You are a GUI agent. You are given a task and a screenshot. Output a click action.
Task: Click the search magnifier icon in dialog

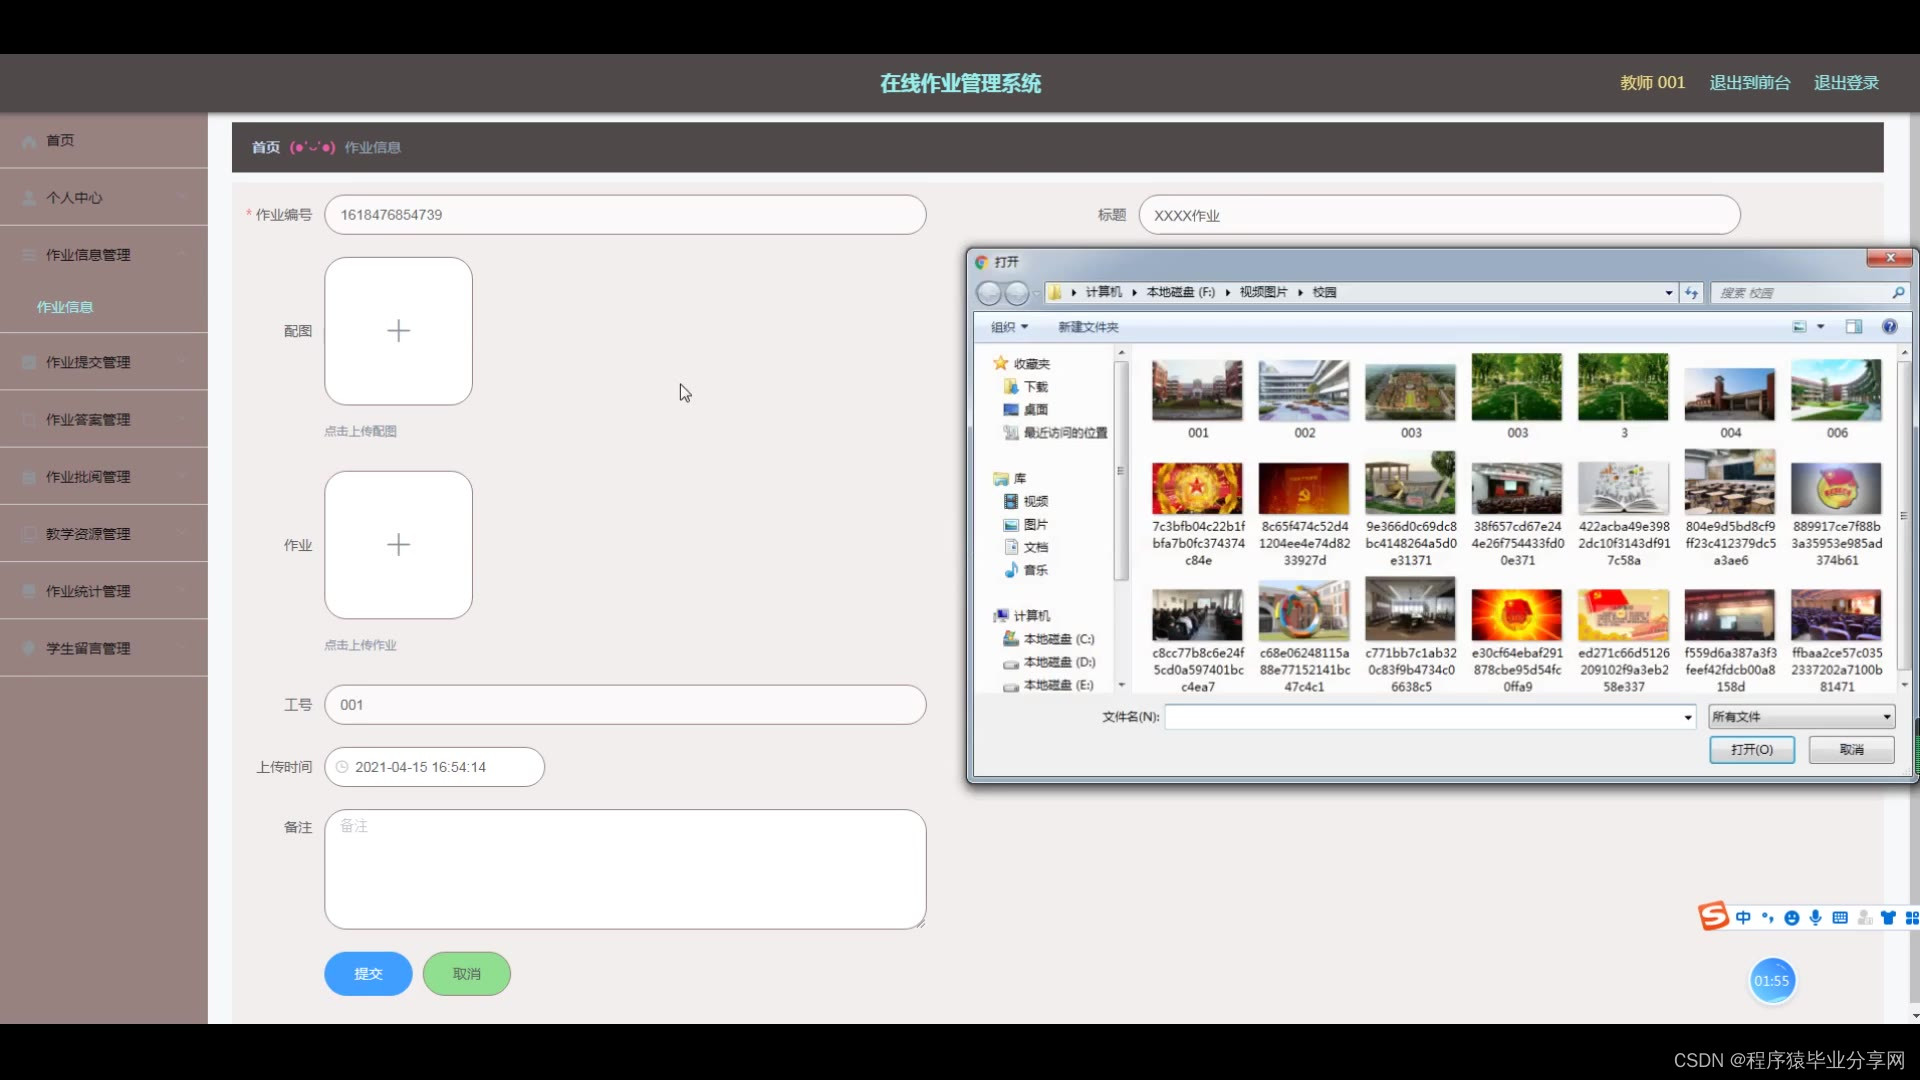(1897, 293)
